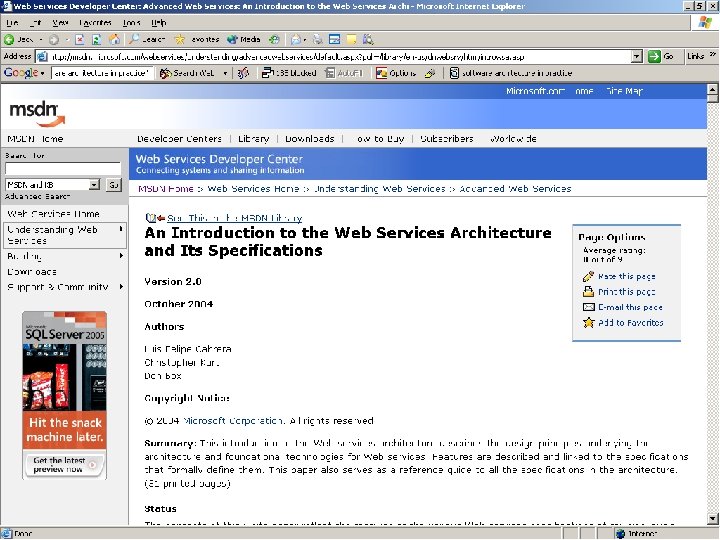Viewport: 720px width, 540px height.
Task: Click the AutoFill toolbar button
Action: pyautogui.click(x=344, y=73)
